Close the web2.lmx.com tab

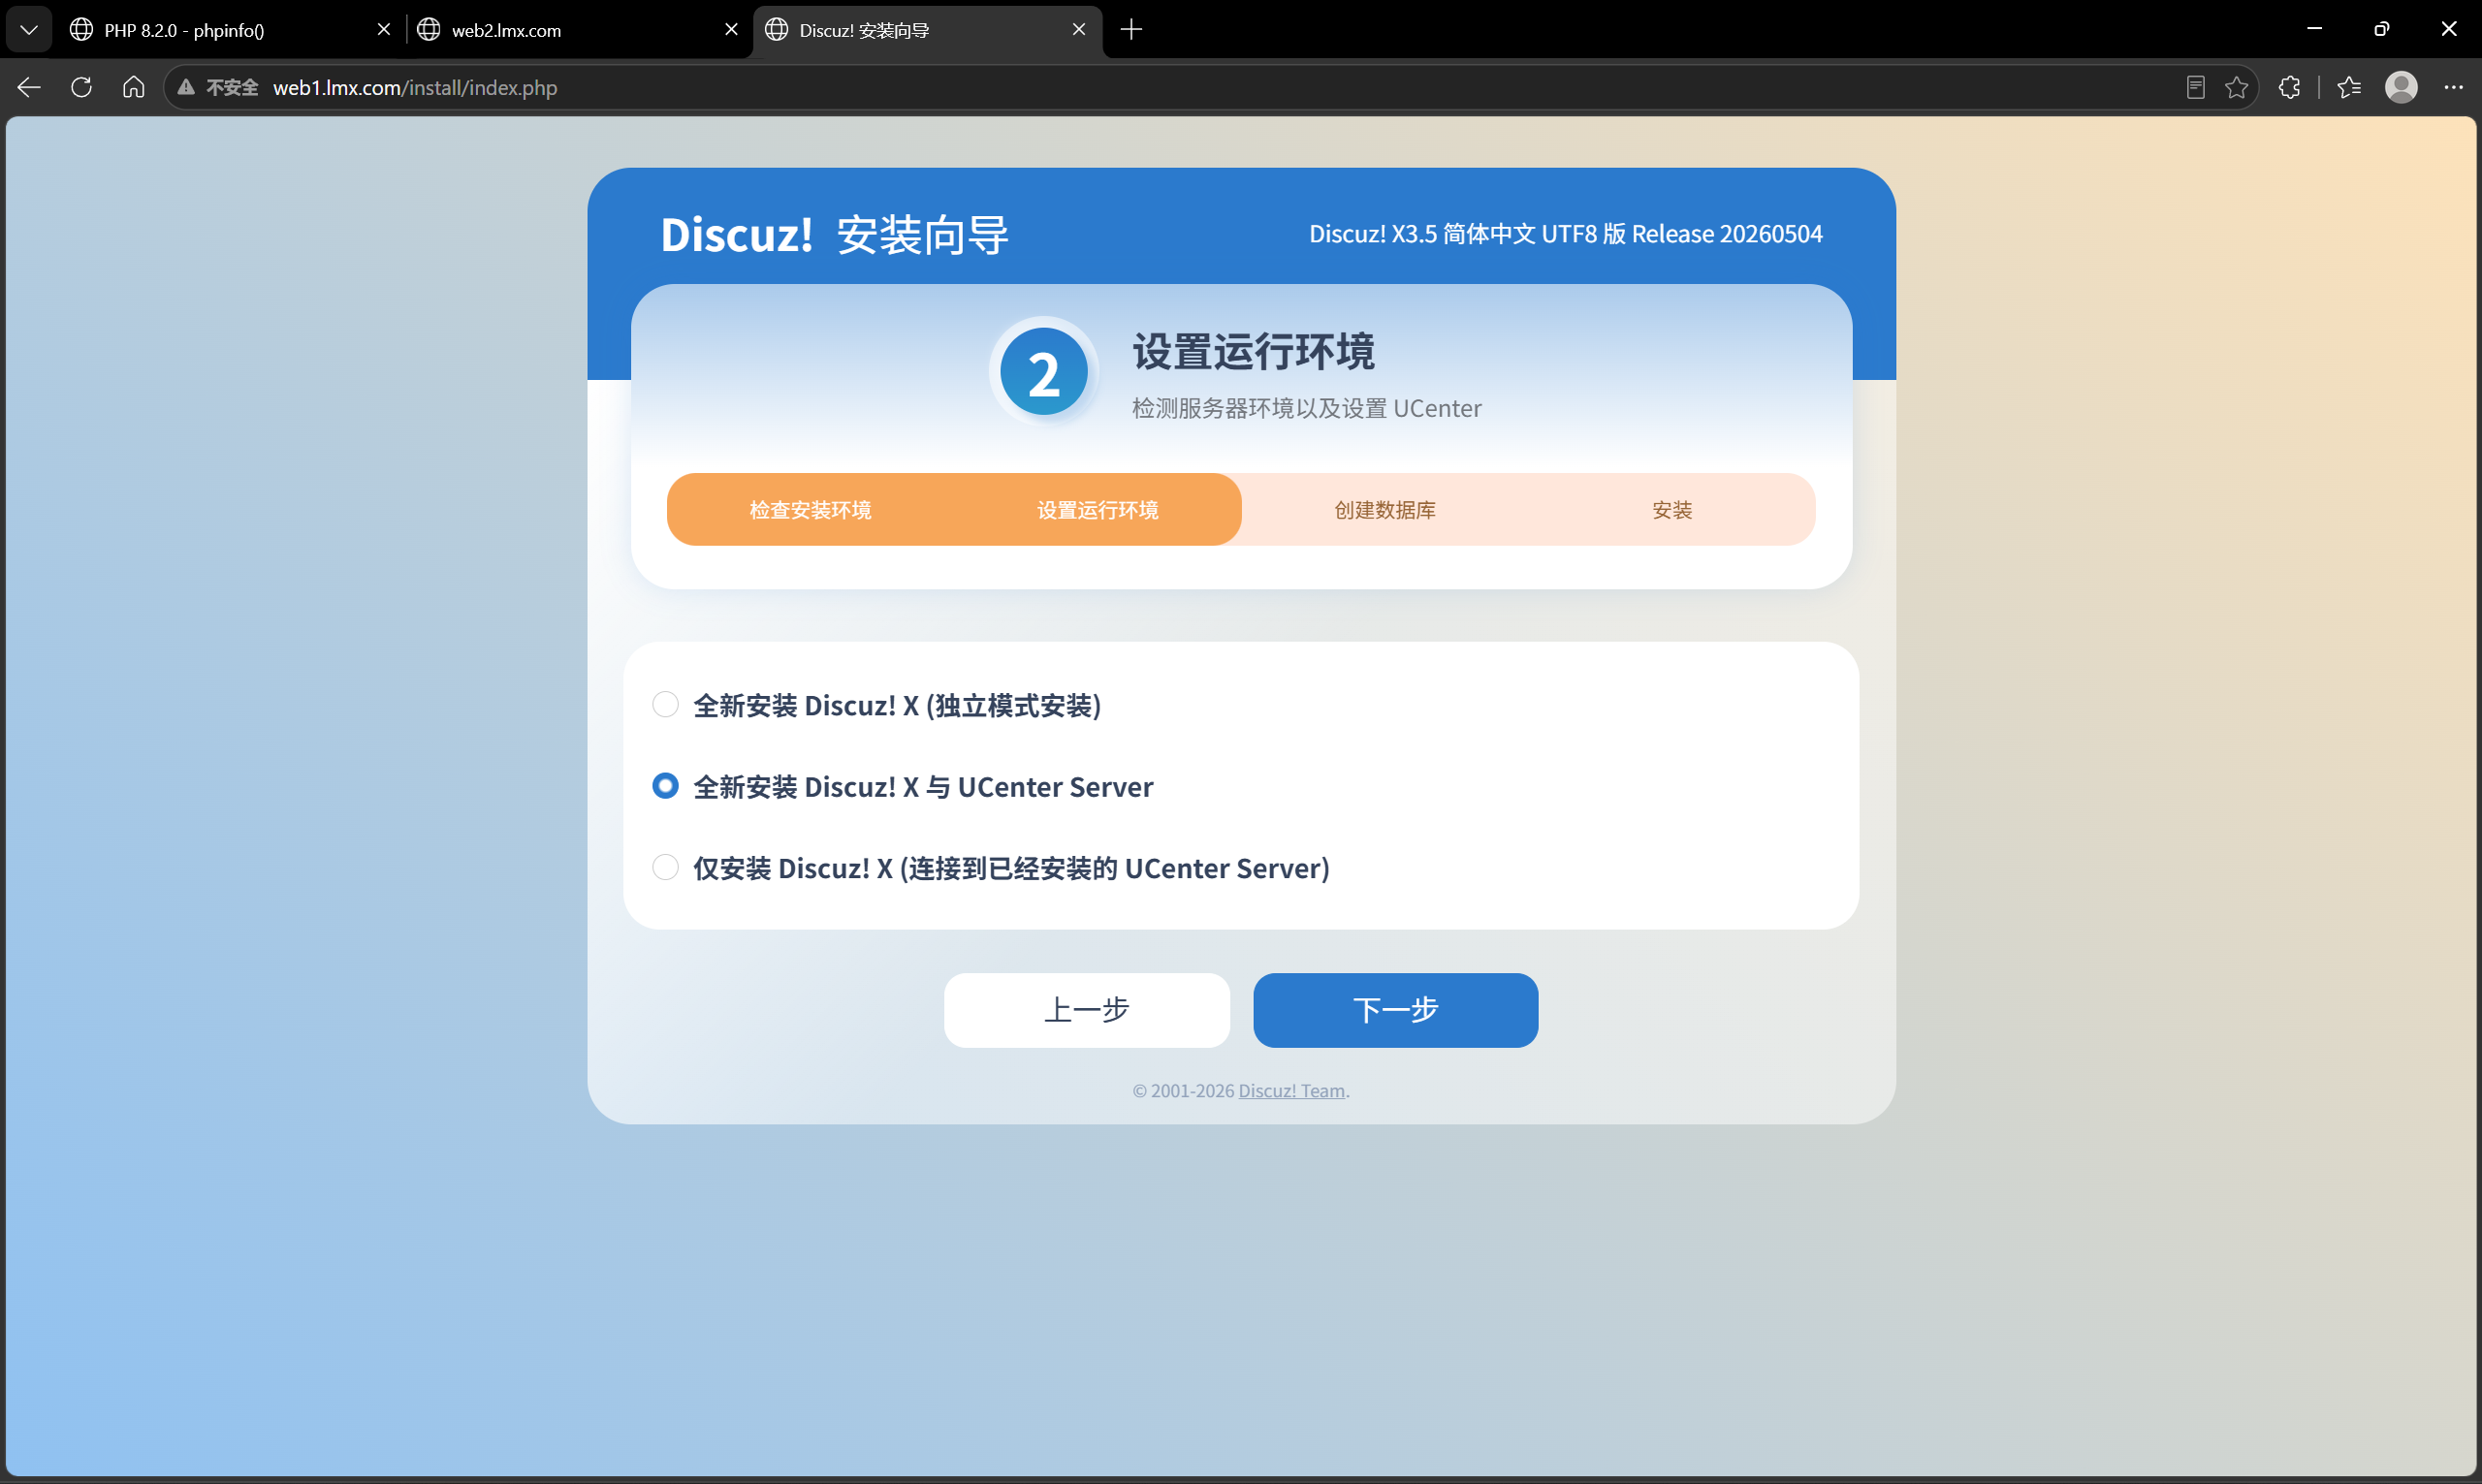(x=731, y=29)
